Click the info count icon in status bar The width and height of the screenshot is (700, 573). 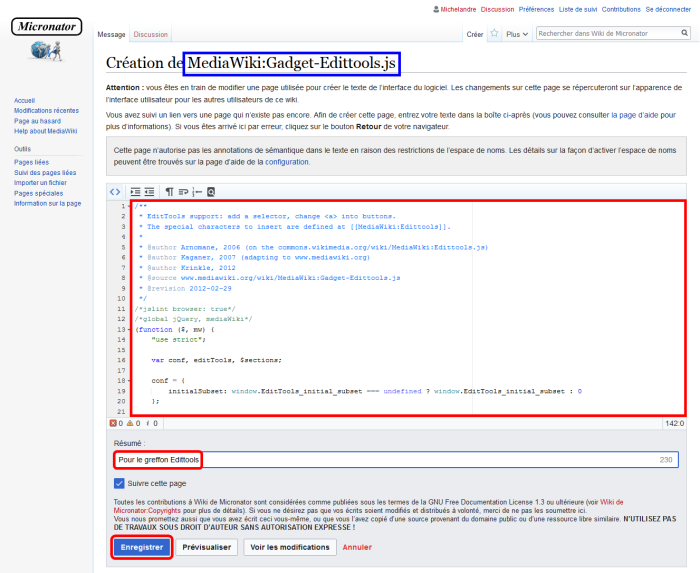coord(148,423)
